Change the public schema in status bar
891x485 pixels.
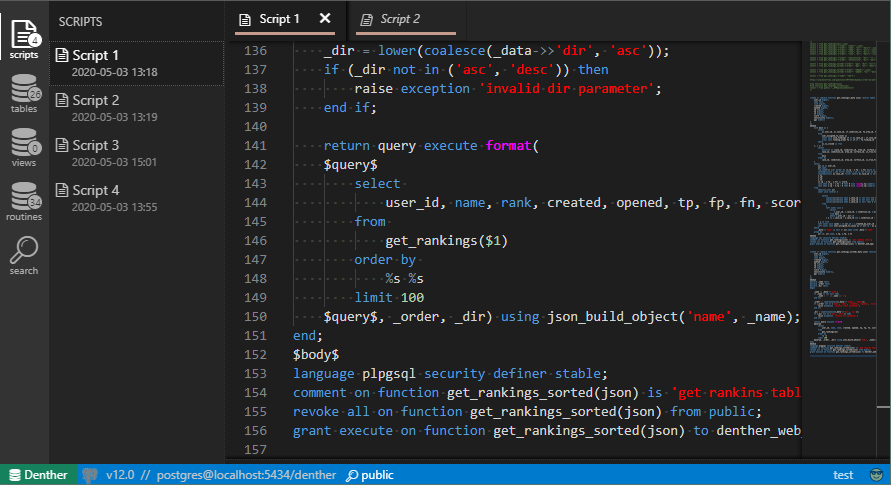tap(370, 475)
